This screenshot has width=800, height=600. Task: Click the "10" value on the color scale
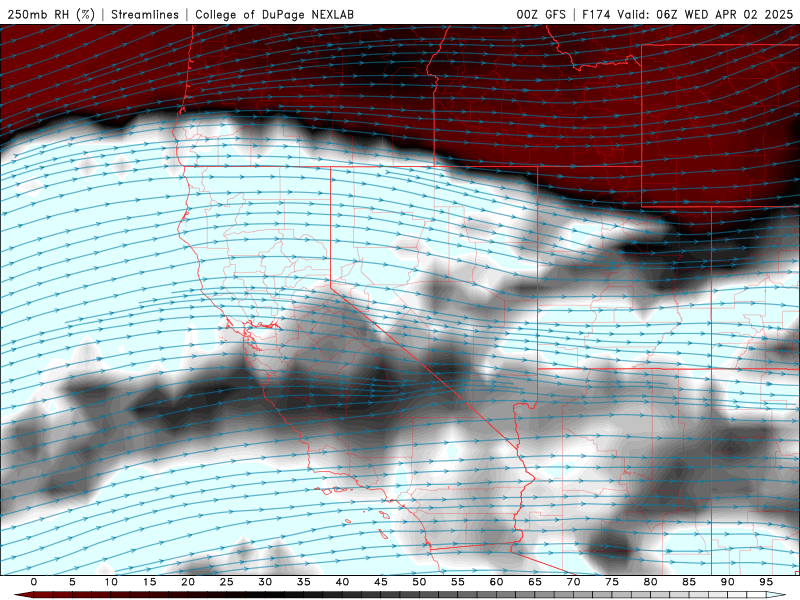[x=111, y=582]
